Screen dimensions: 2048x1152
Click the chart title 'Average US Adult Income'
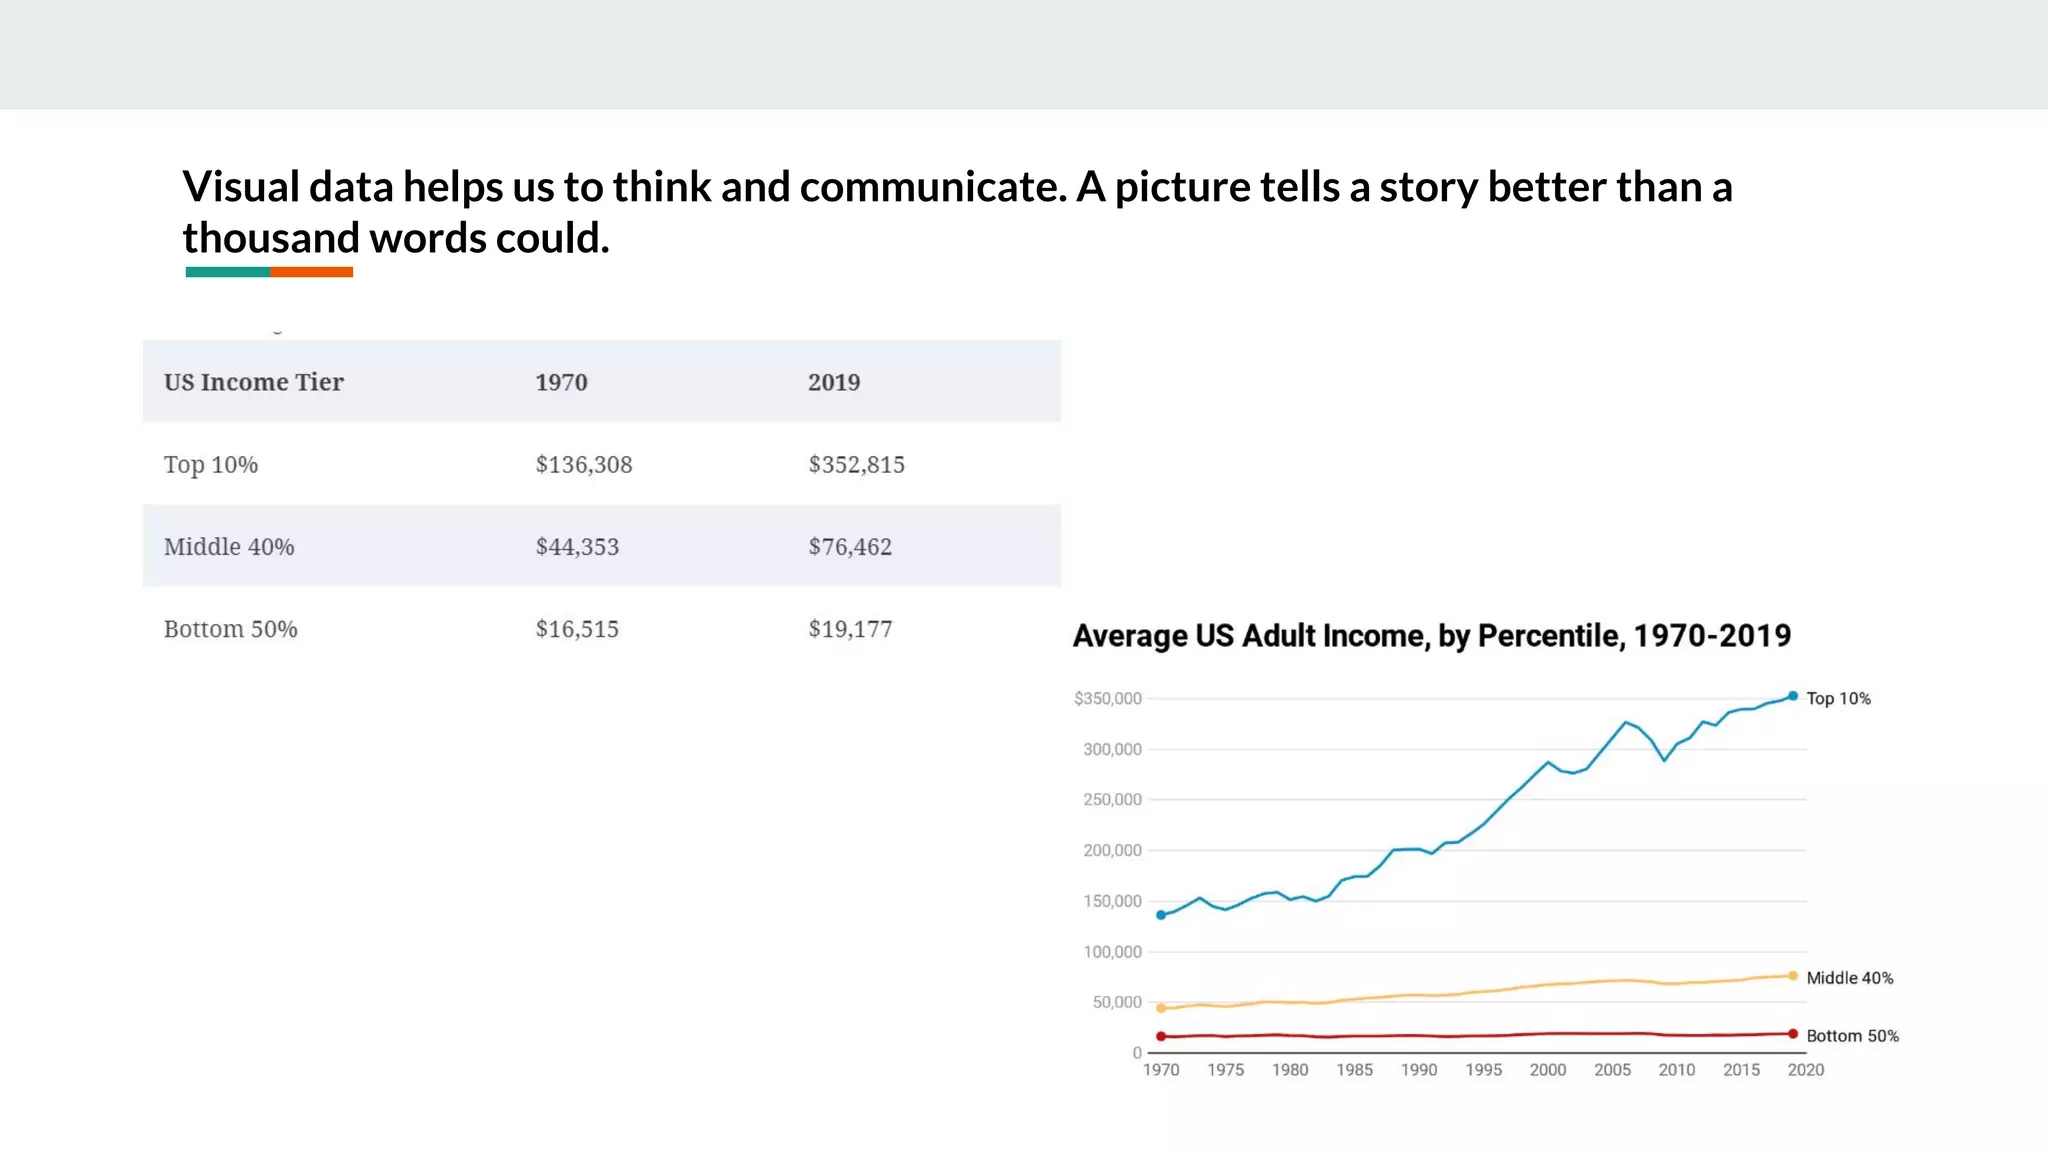point(1431,636)
